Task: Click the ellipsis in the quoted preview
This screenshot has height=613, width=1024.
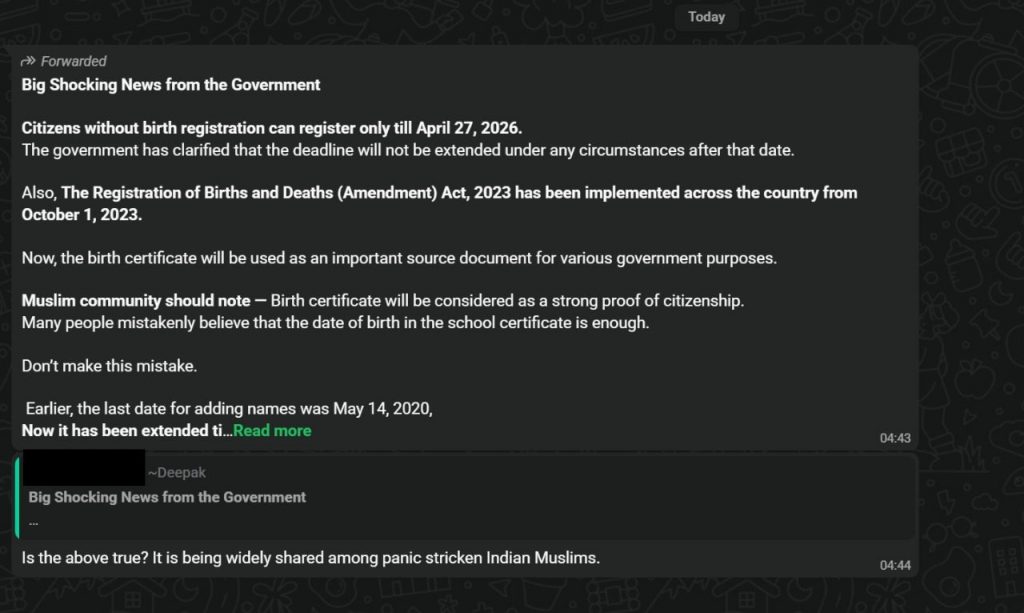Action: [34, 521]
